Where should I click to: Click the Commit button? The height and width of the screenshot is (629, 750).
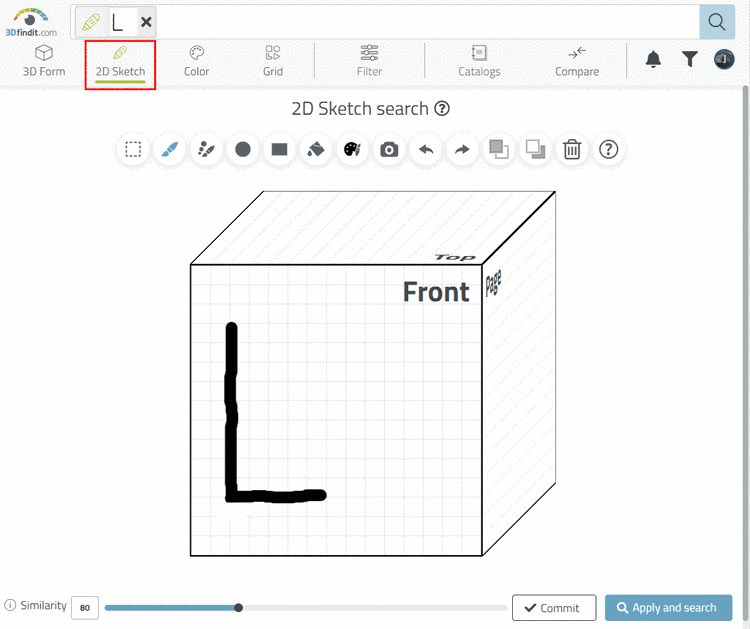[x=554, y=607]
